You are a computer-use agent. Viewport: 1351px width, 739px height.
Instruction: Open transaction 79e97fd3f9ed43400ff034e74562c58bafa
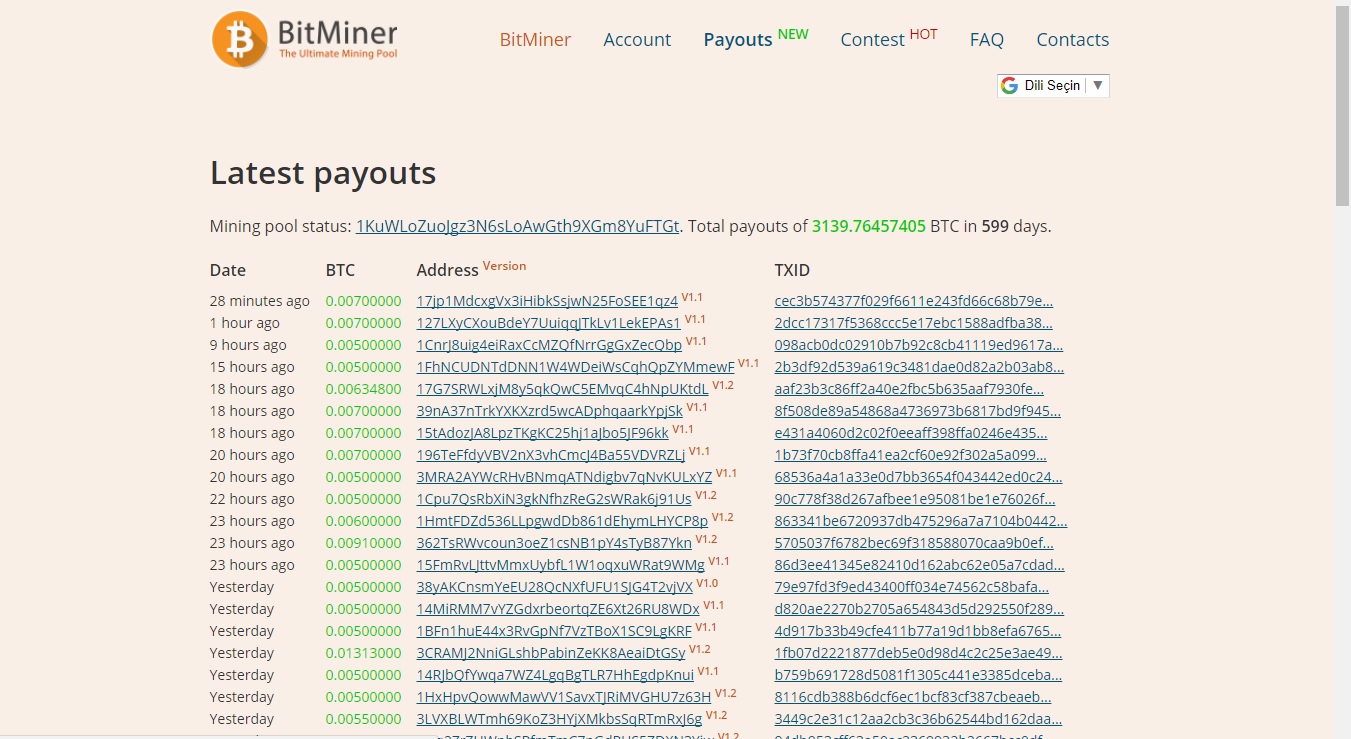click(x=912, y=587)
